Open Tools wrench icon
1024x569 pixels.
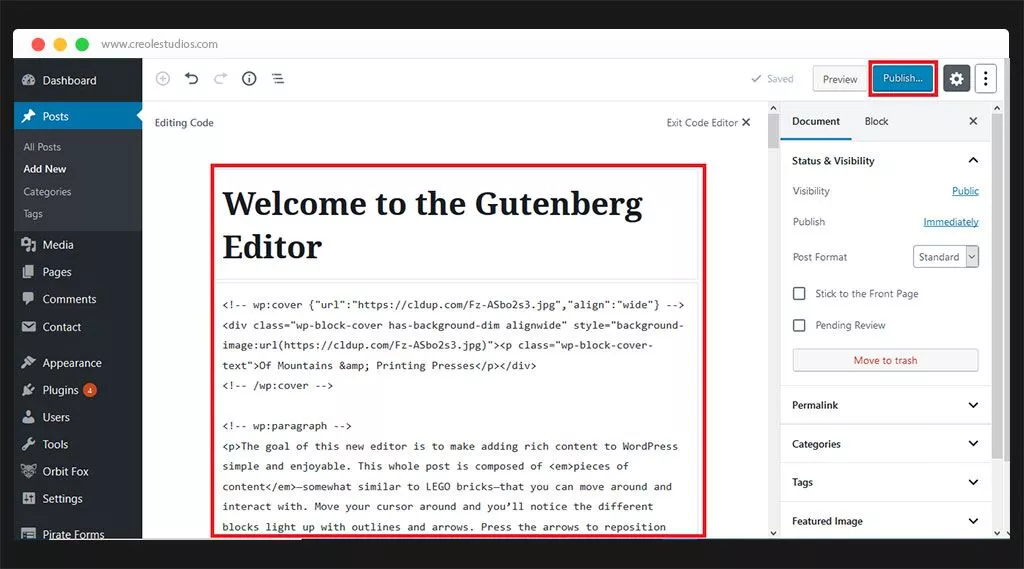click(x=28, y=444)
